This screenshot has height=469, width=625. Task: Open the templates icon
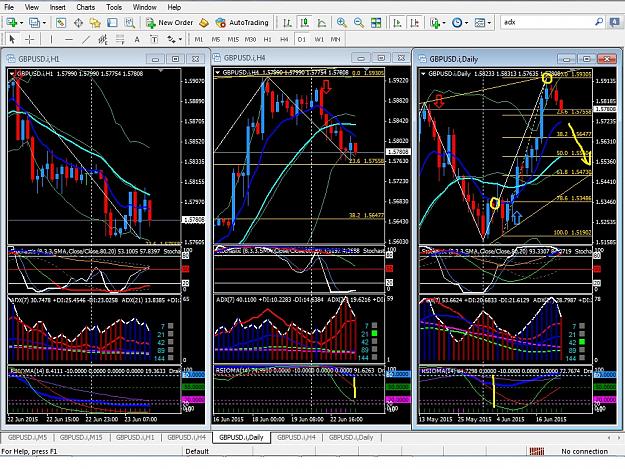pyautogui.click(x=480, y=23)
